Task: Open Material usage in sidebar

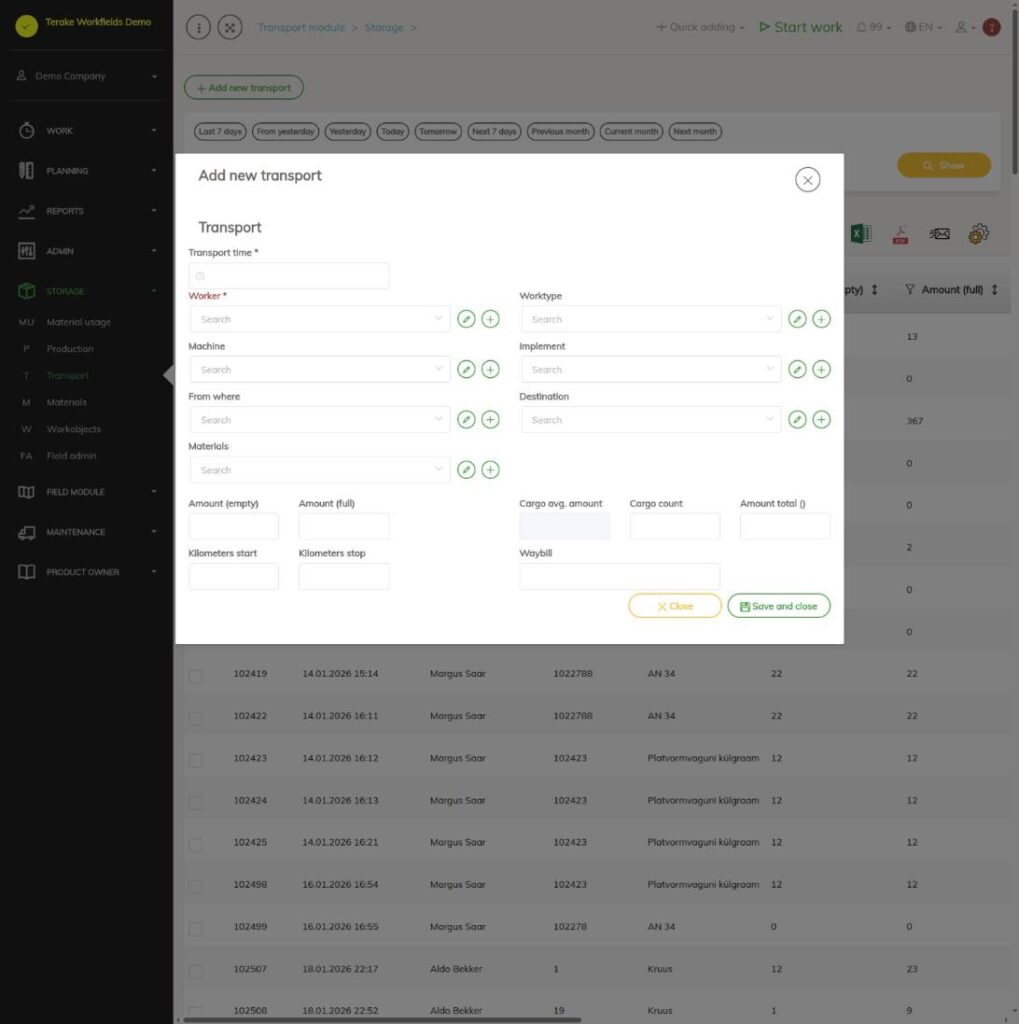Action: tap(78, 322)
